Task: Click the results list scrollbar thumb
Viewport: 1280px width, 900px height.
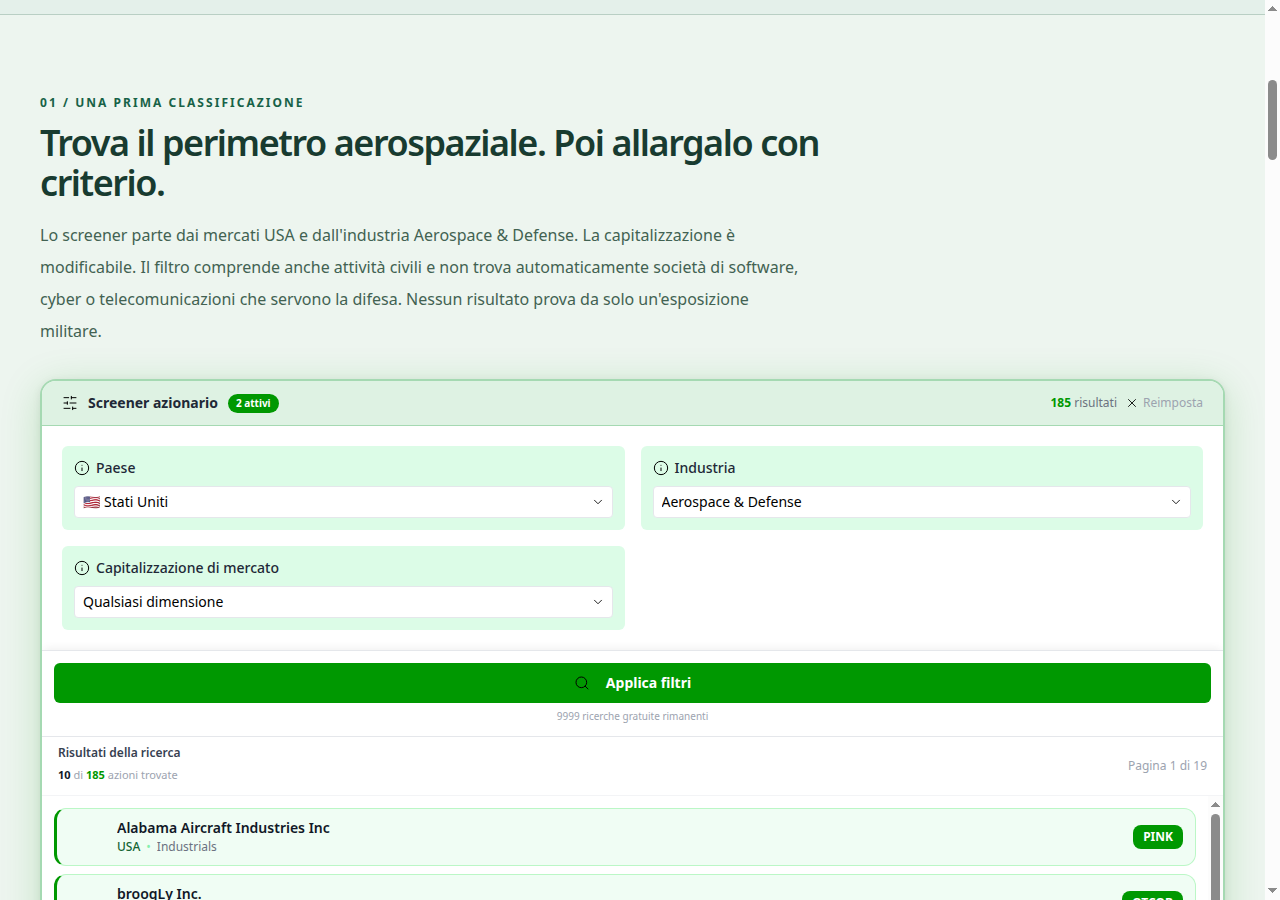Action: pyautogui.click(x=1216, y=856)
